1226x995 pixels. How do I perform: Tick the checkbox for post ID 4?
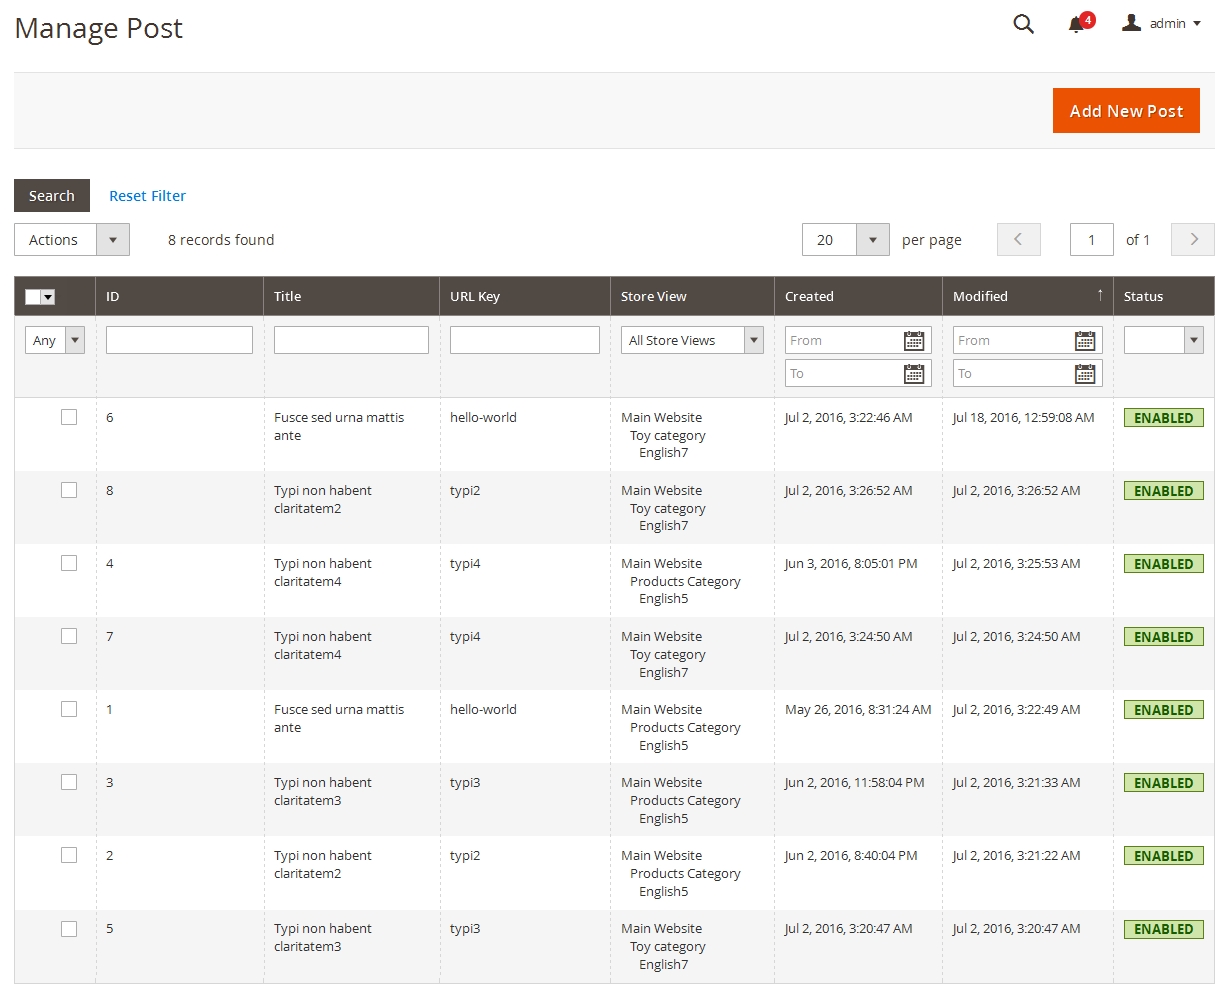click(x=69, y=563)
